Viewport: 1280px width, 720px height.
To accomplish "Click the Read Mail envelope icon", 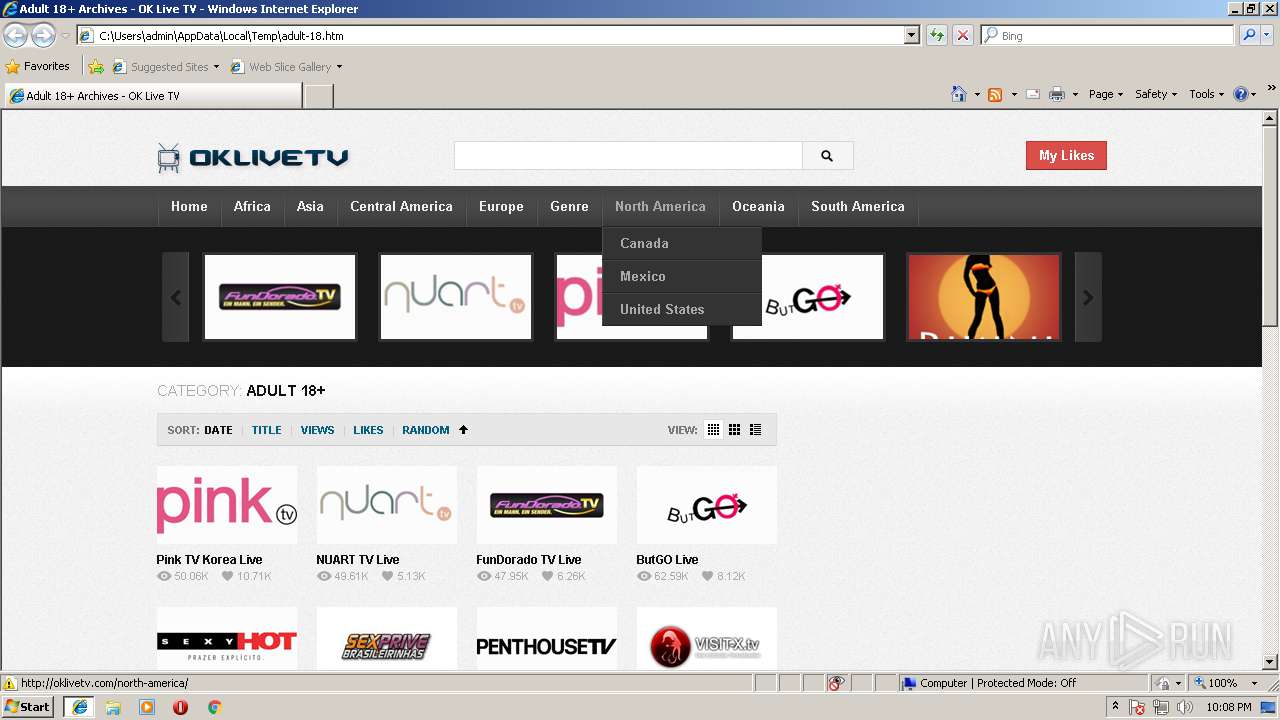I will point(1033,94).
